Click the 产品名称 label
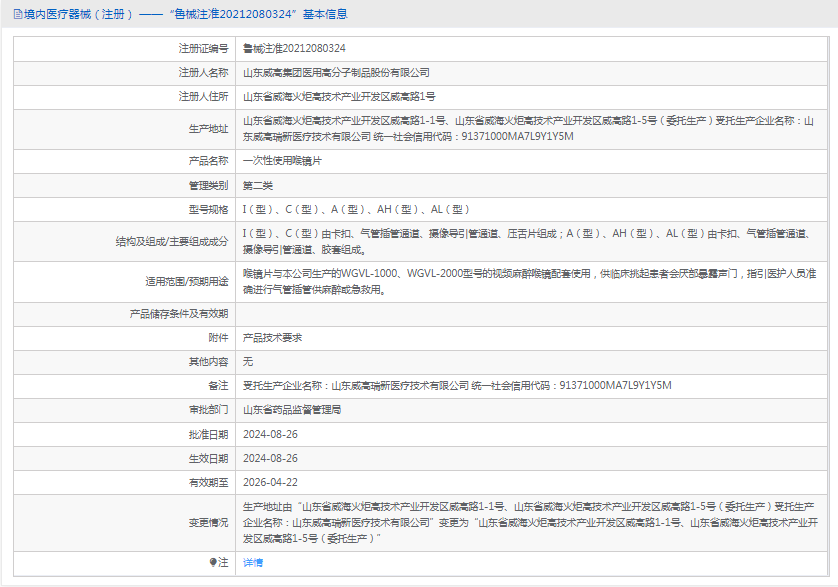The image size is (838, 587). pyautogui.click(x=208, y=161)
